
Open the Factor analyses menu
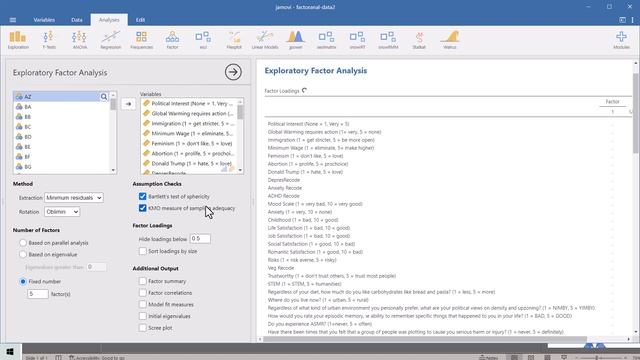[172, 40]
